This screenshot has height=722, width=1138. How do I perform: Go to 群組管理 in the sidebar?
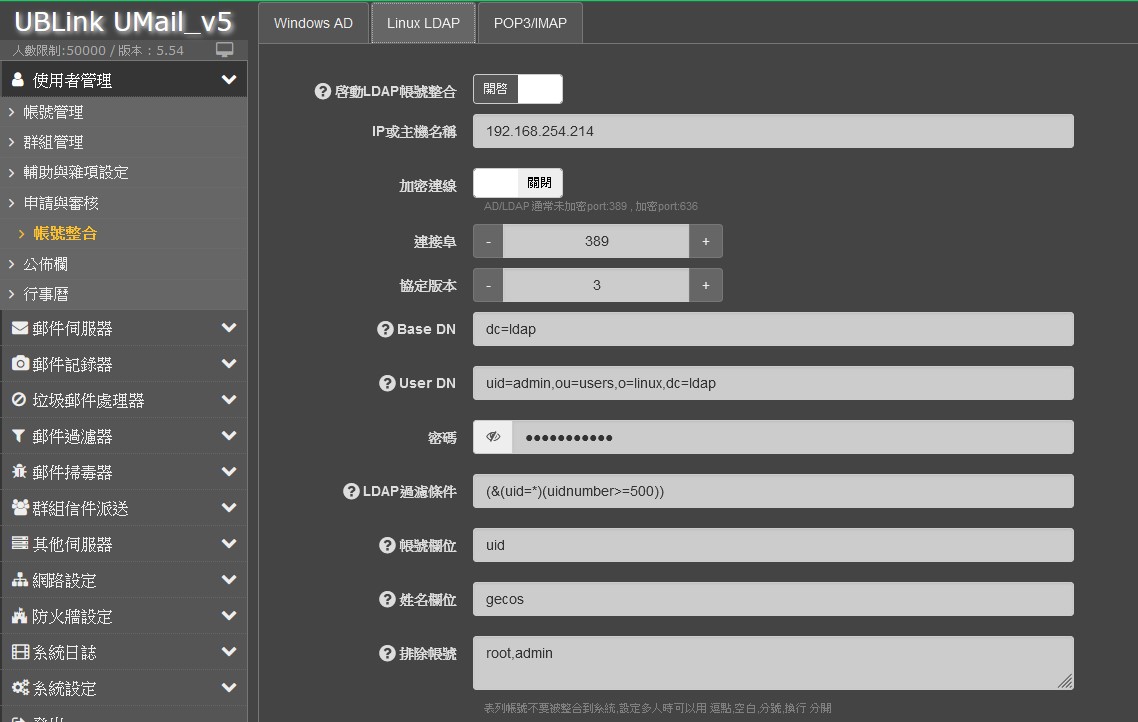(x=53, y=142)
